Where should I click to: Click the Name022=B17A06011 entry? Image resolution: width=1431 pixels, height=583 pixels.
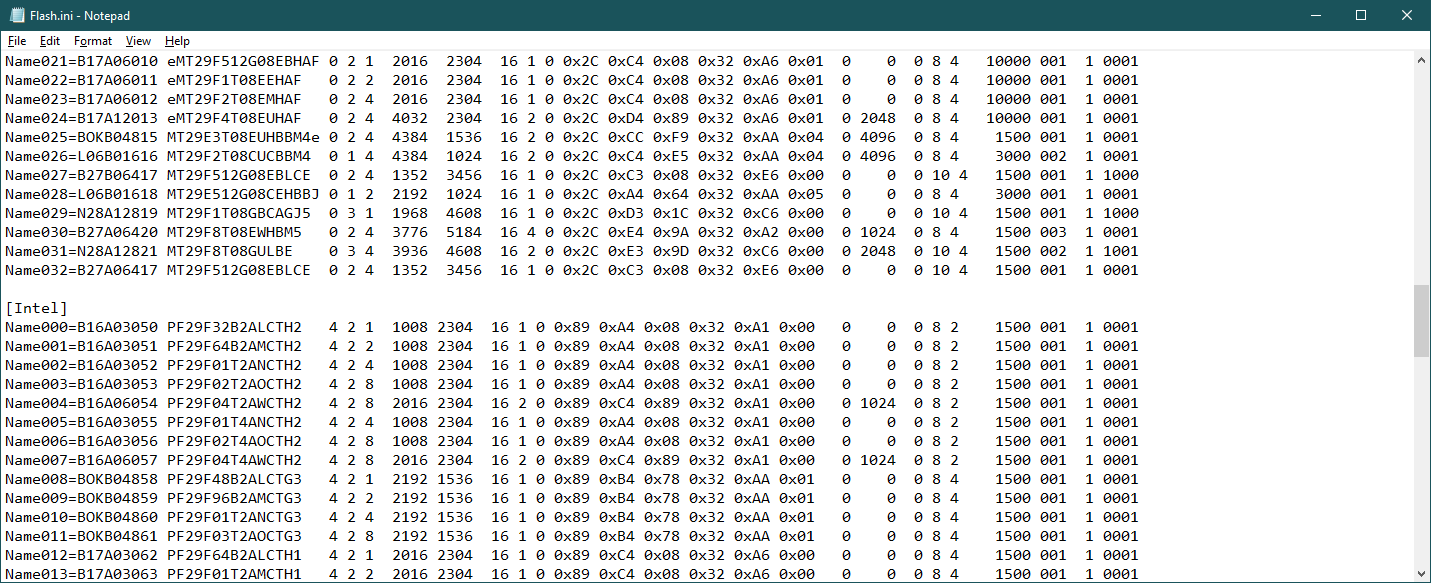(81, 80)
